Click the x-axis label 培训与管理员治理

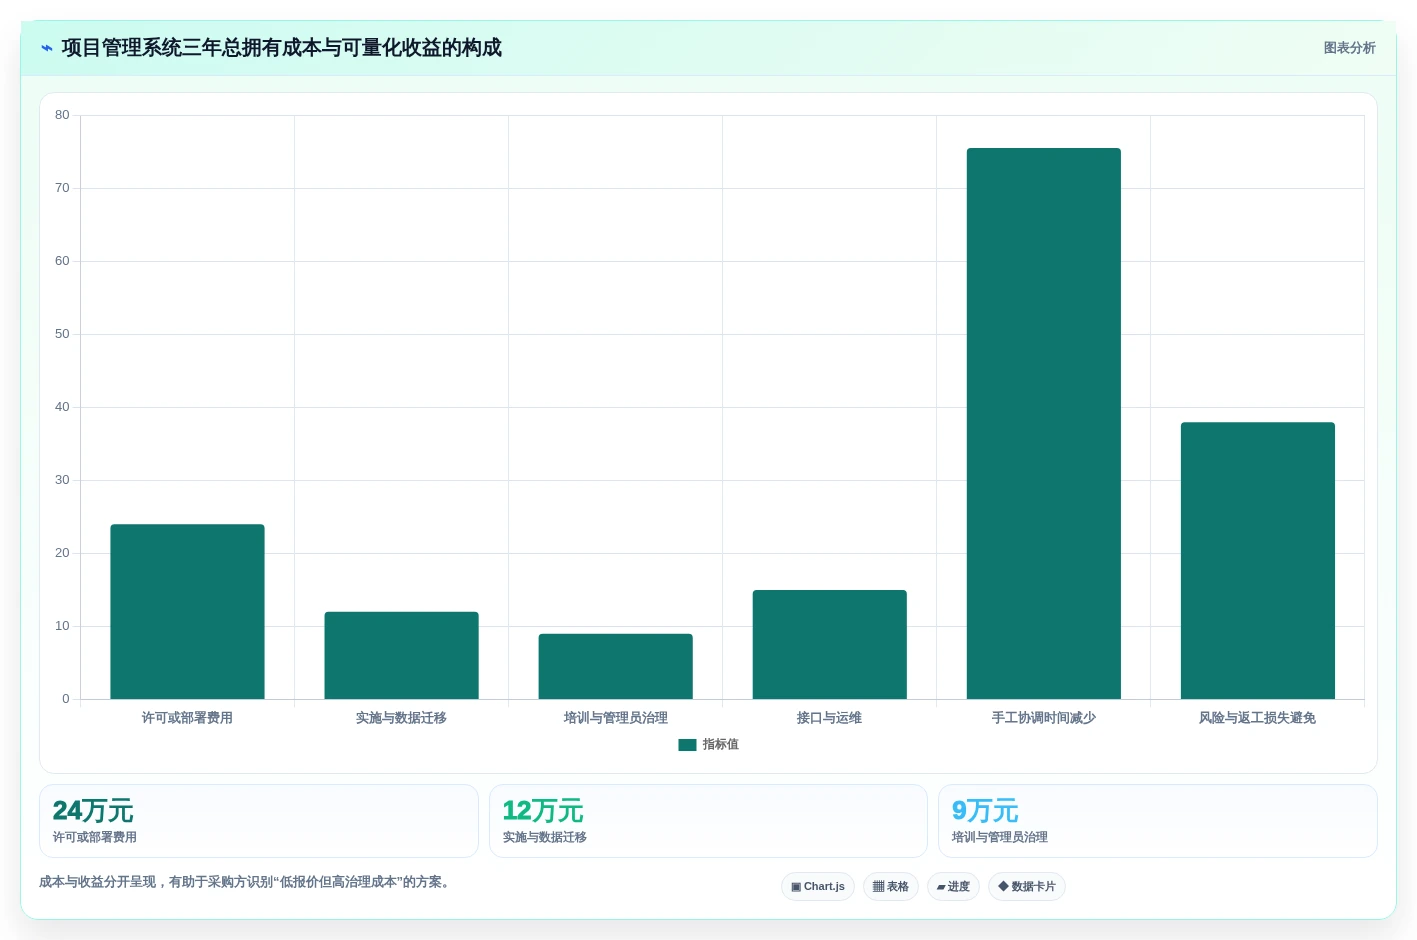(x=615, y=718)
